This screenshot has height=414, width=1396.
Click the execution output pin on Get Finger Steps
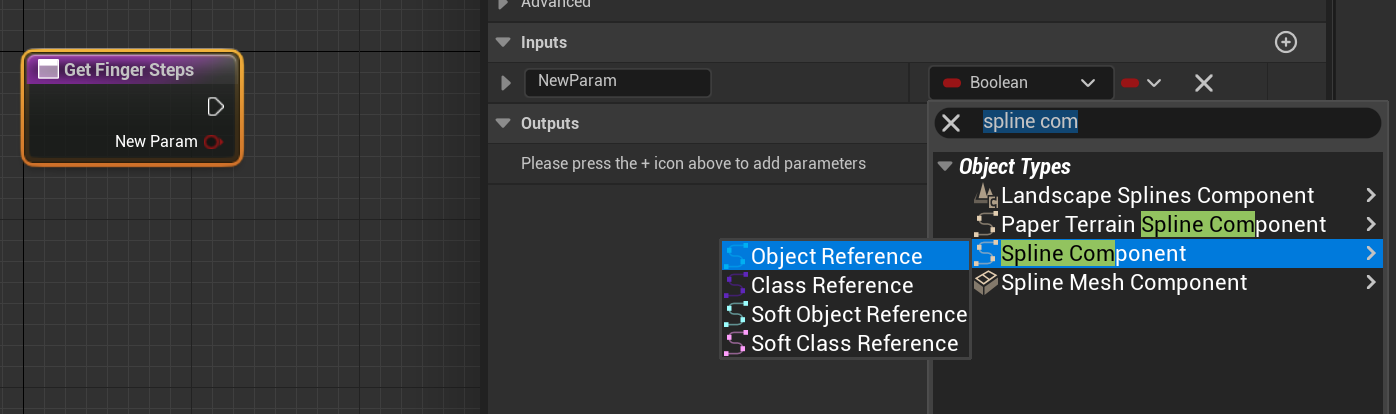coord(215,106)
